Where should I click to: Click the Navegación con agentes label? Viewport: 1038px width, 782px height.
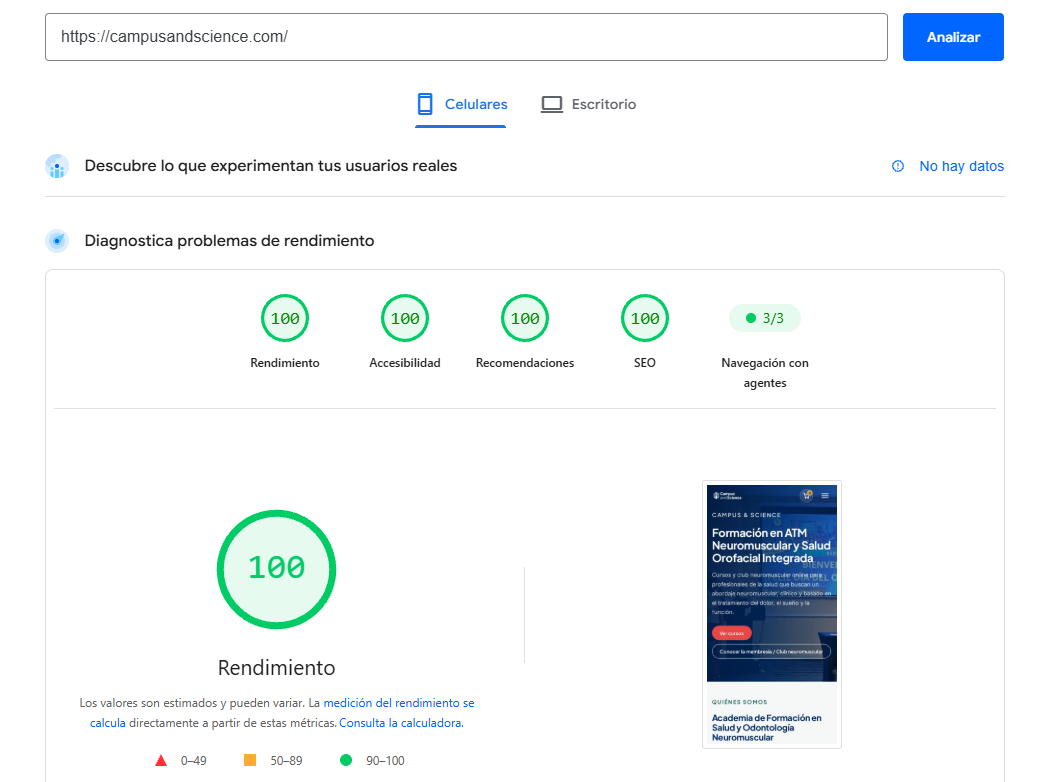(x=765, y=373)
